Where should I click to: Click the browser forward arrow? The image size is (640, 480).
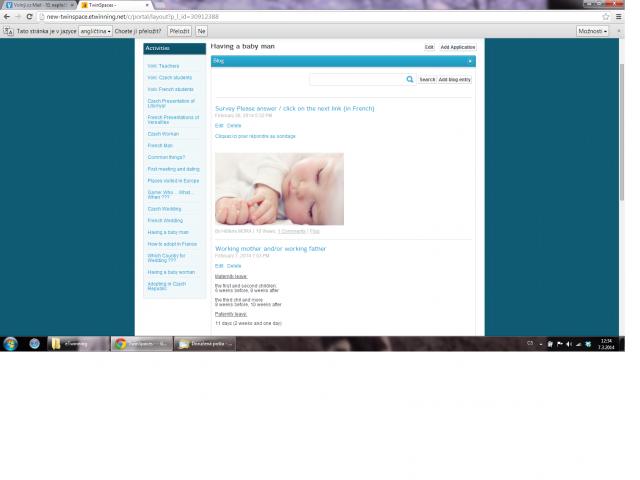[18, 17]
